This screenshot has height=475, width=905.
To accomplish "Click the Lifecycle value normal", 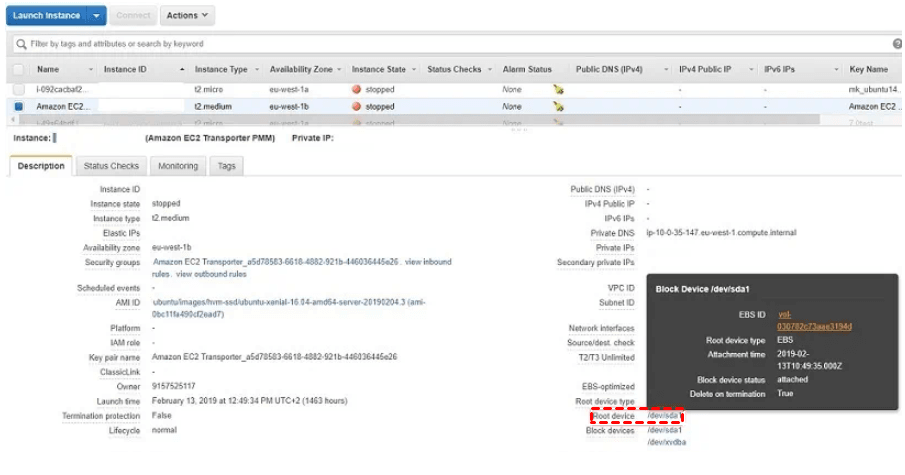I will [164, 430].
